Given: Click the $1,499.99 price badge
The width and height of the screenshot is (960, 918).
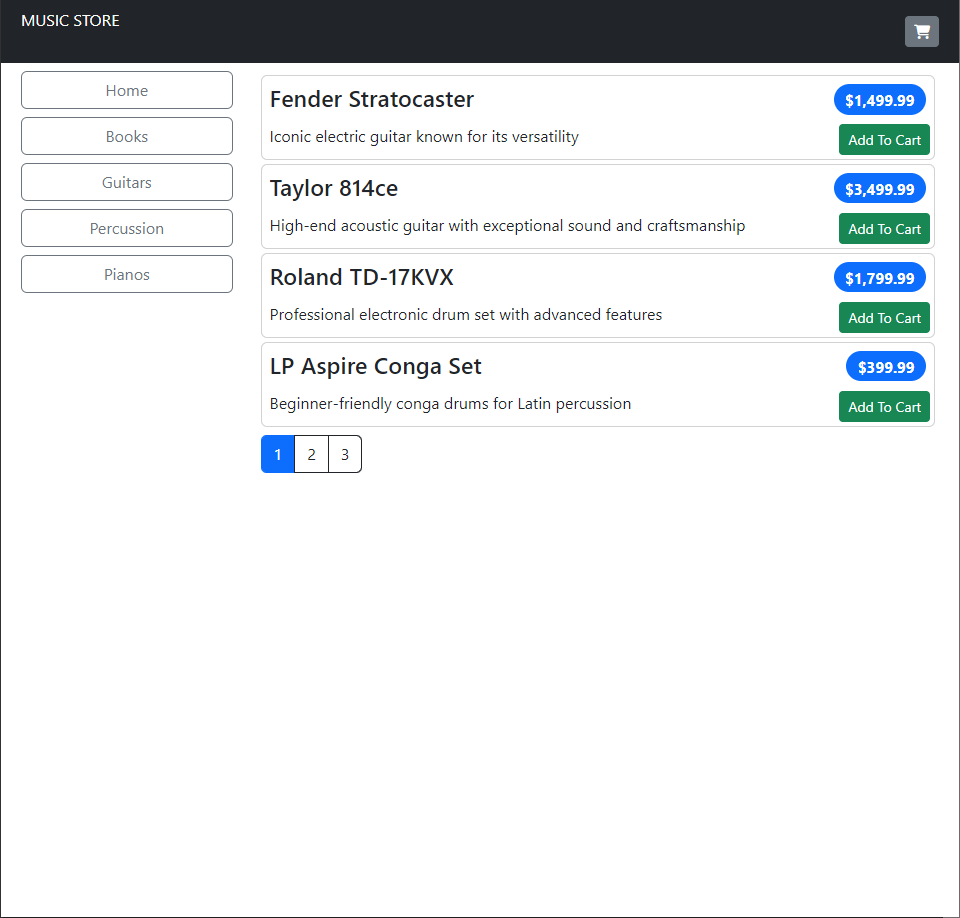Looking at the screenshot, I should pos(879,100).
